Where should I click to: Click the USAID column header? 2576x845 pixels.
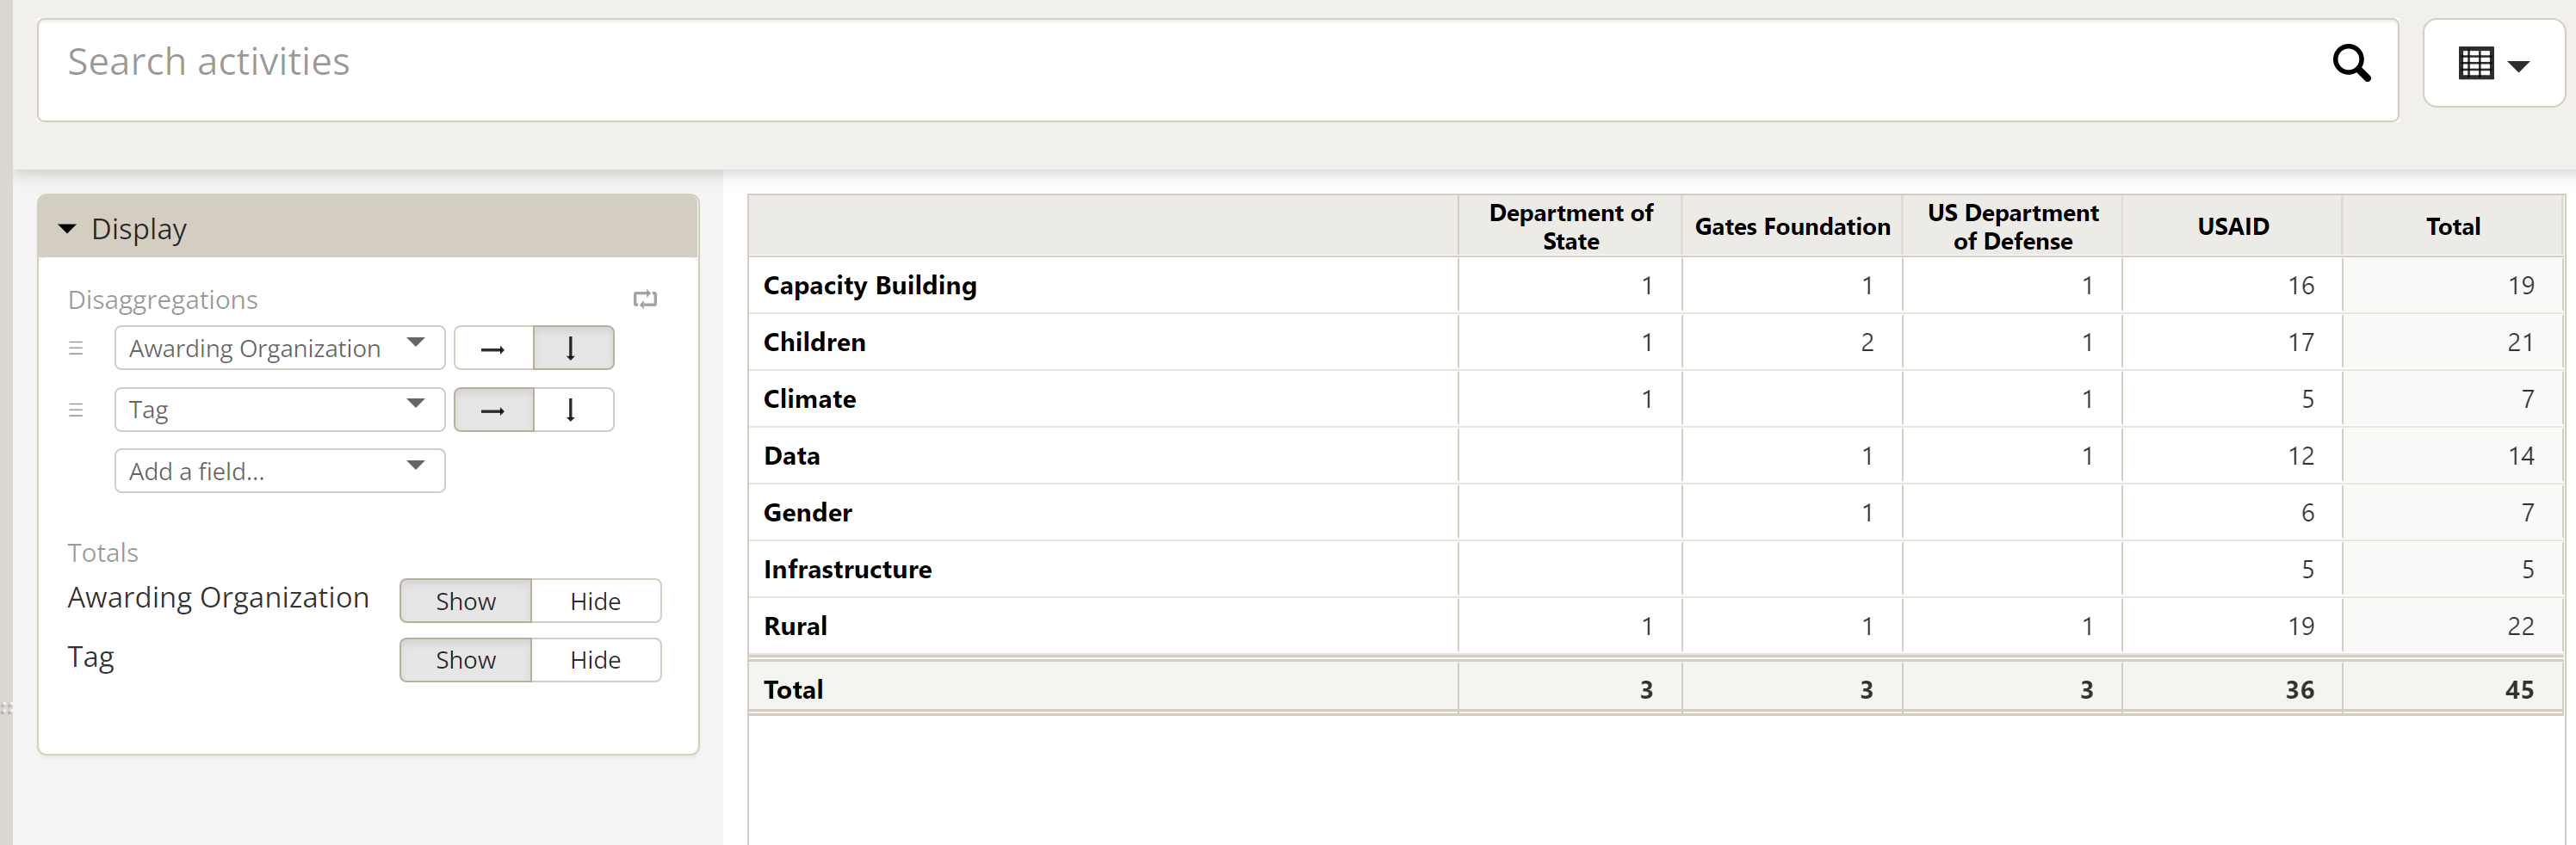[x=2232, y=227]
